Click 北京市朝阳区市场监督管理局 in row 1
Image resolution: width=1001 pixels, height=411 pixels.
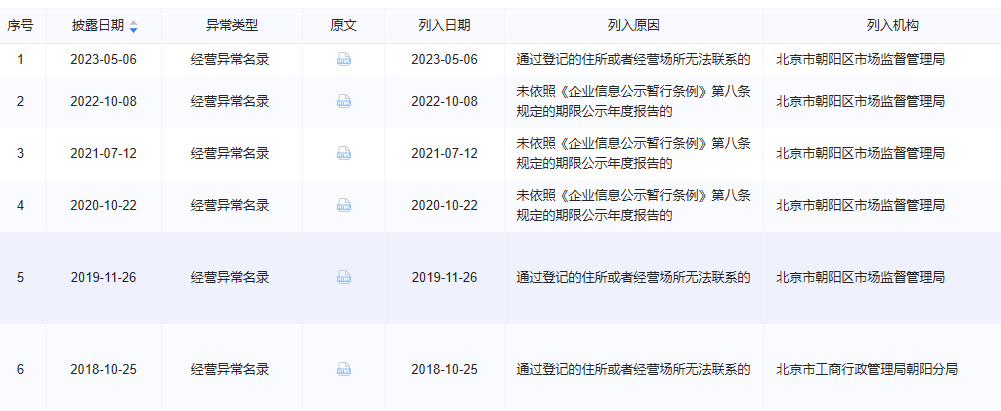[861, 60]
